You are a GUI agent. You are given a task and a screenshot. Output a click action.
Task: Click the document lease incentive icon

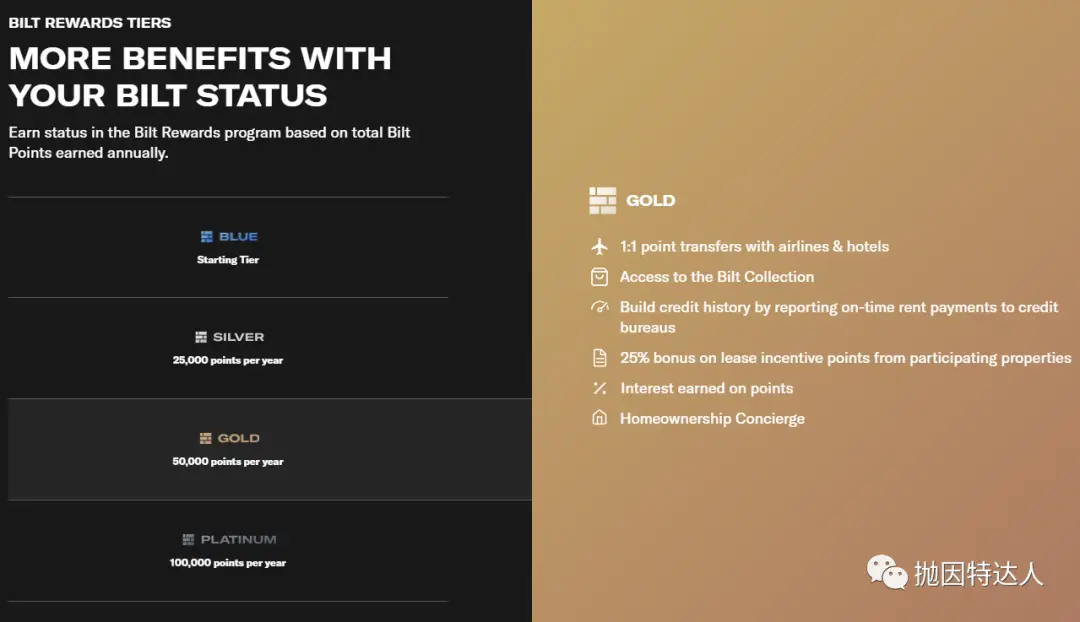tap(600, 358)
